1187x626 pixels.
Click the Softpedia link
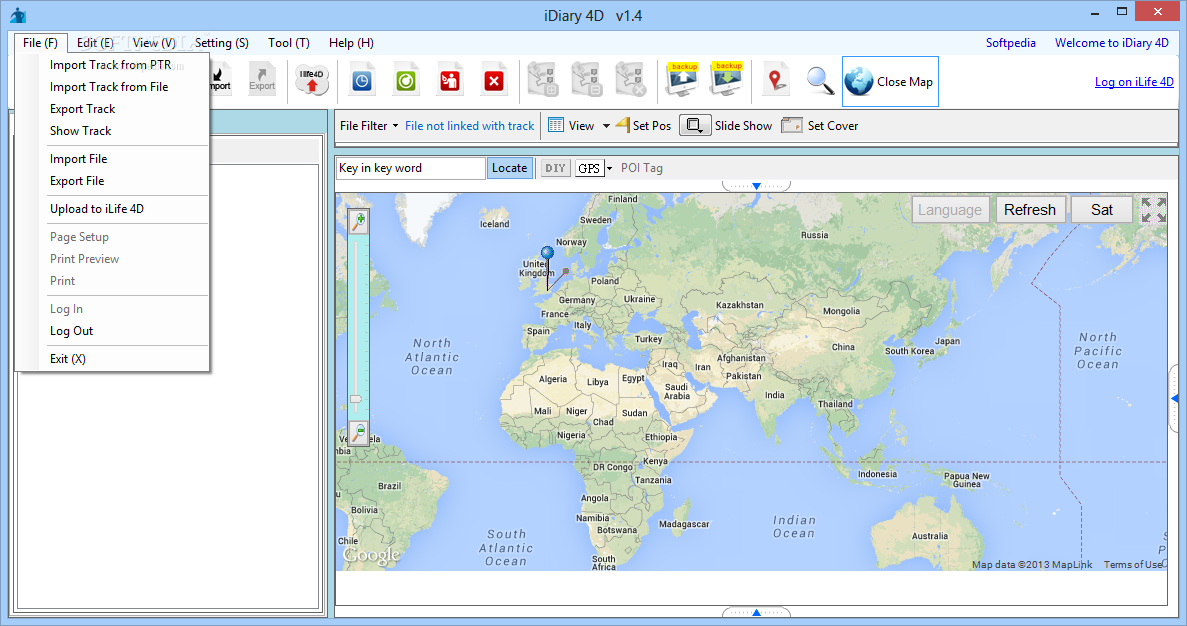click(x=1011, y=43)
